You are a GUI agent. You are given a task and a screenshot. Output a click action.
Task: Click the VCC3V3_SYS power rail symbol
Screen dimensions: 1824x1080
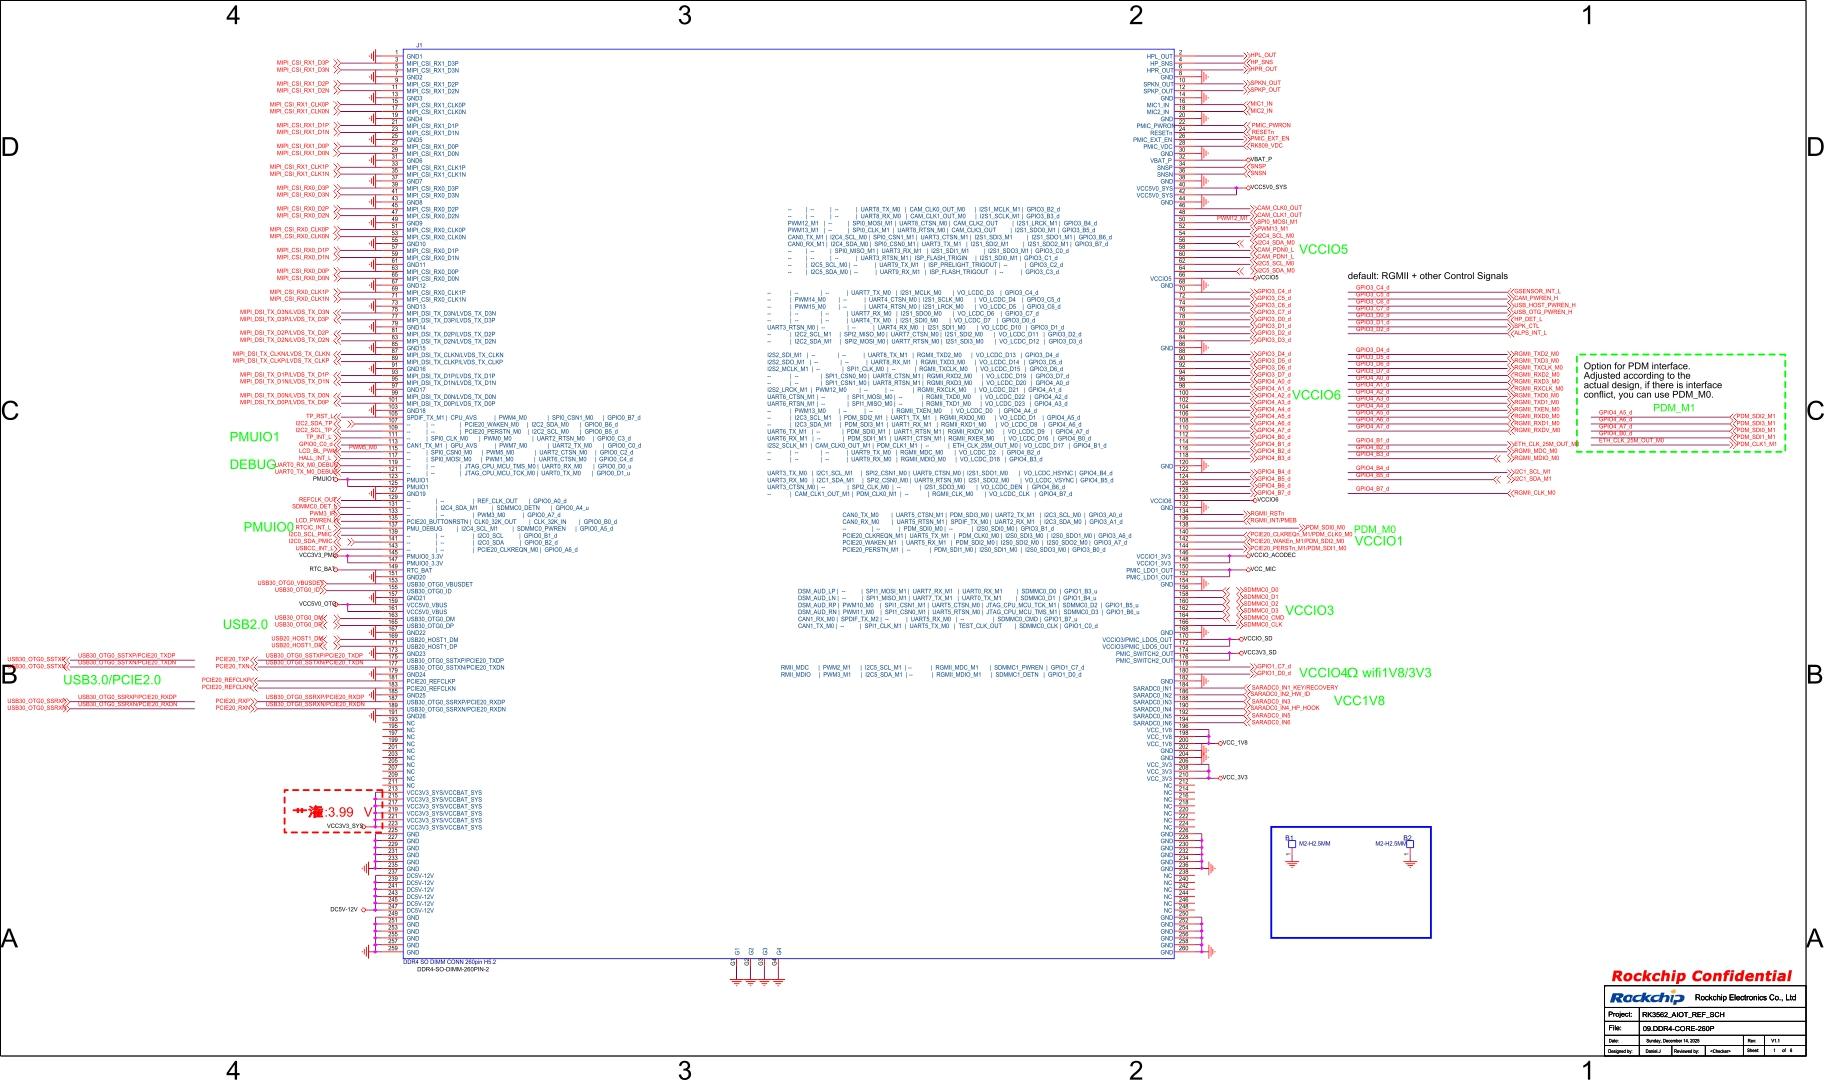(345, 826)
